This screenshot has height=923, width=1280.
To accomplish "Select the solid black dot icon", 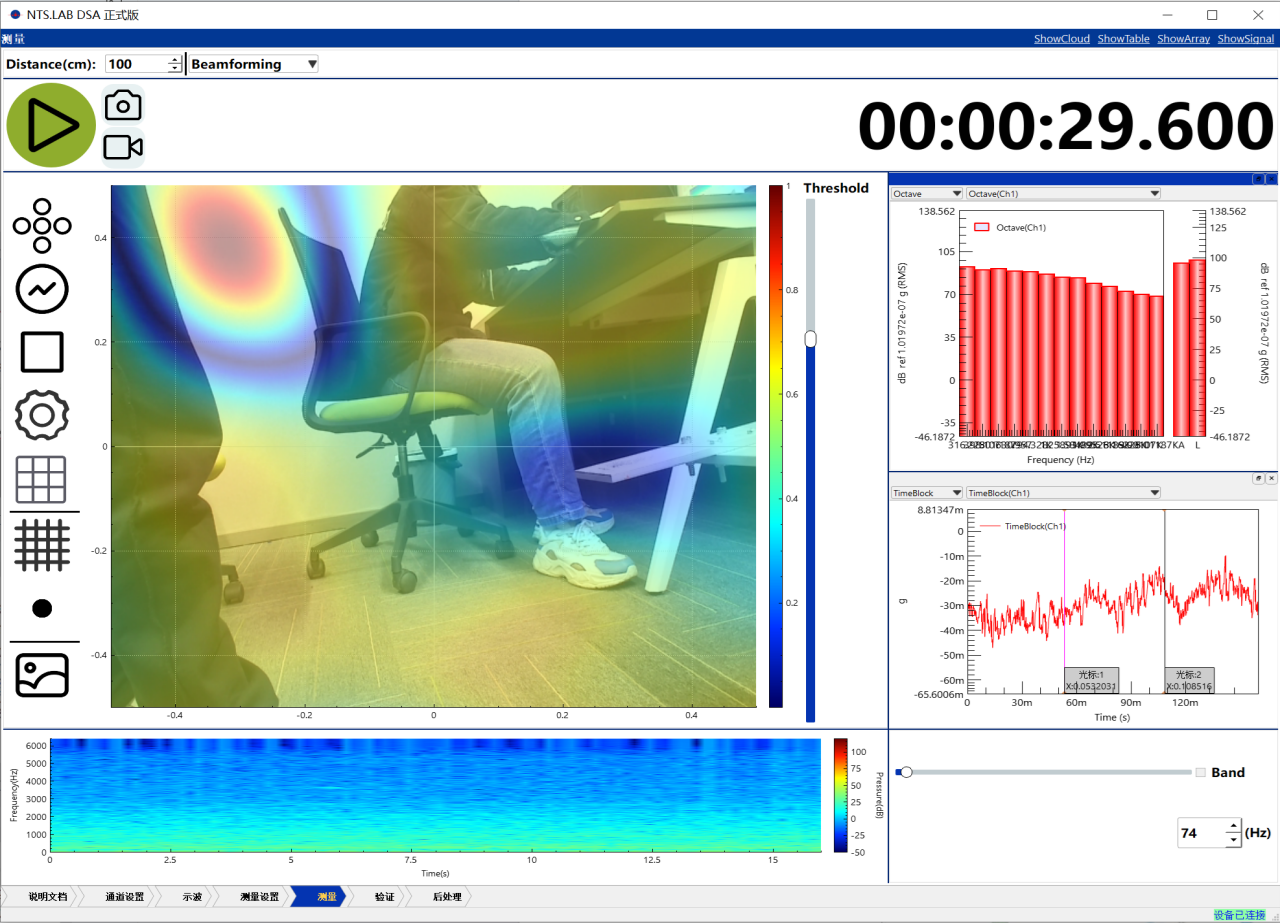I will (x=42, y=608).
